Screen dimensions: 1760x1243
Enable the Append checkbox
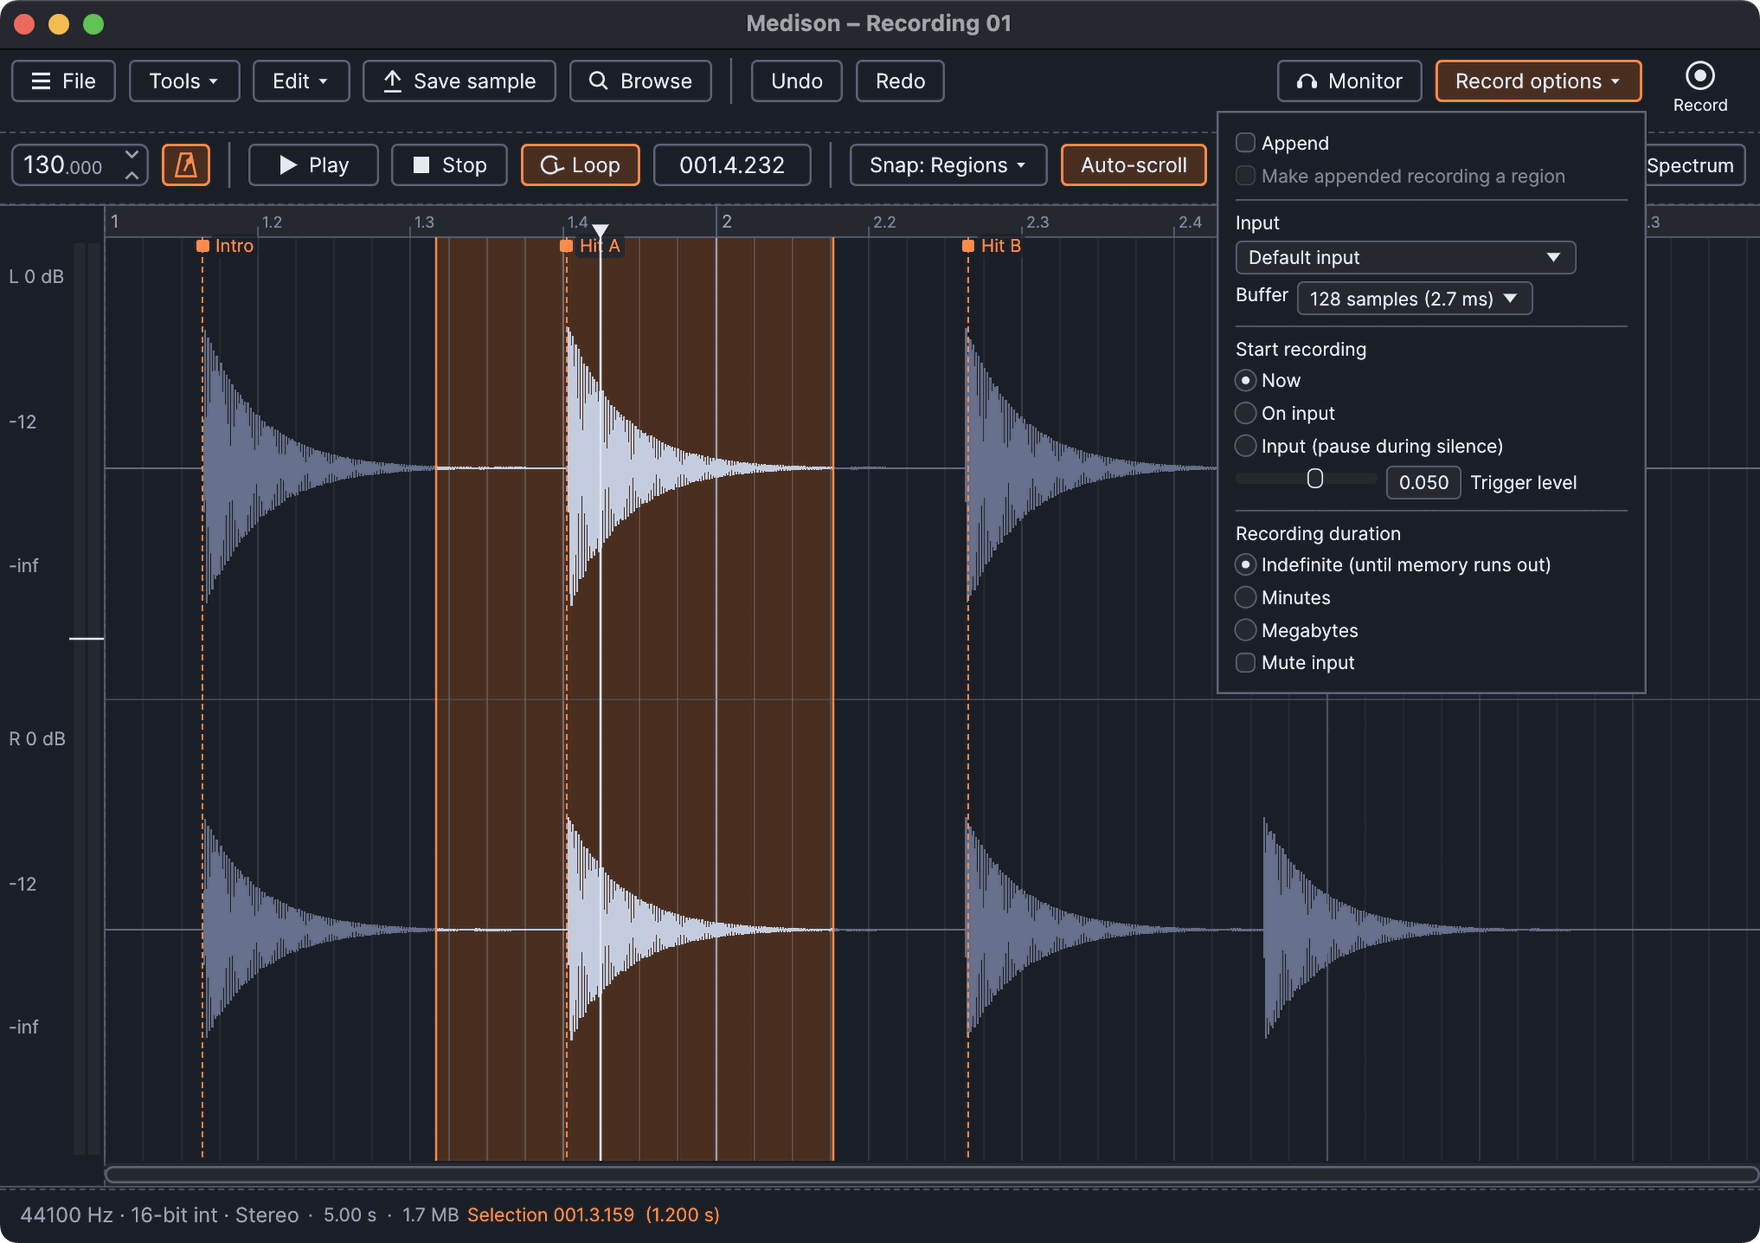click(1245, 143)
